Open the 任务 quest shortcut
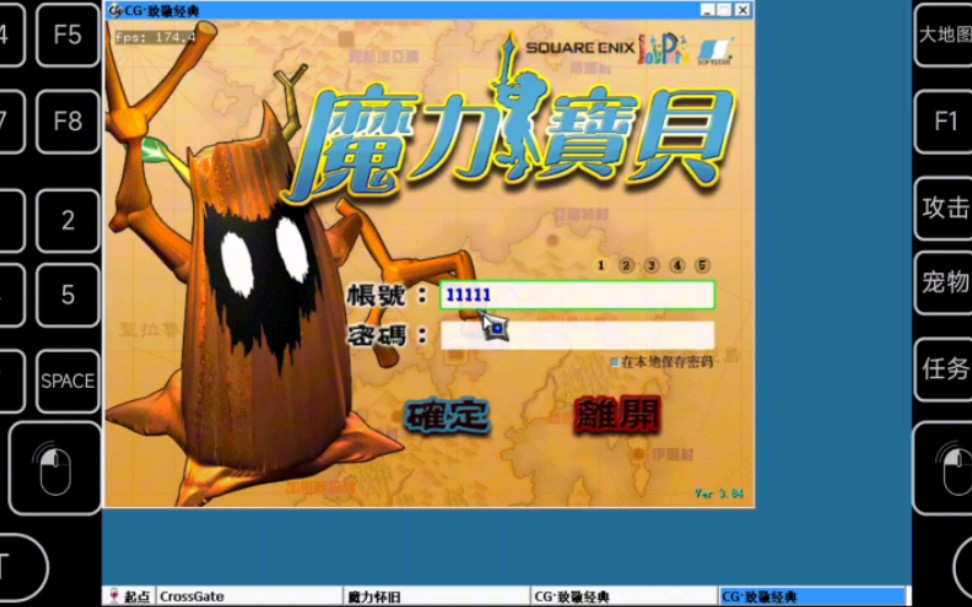 [x=945, y=369]
